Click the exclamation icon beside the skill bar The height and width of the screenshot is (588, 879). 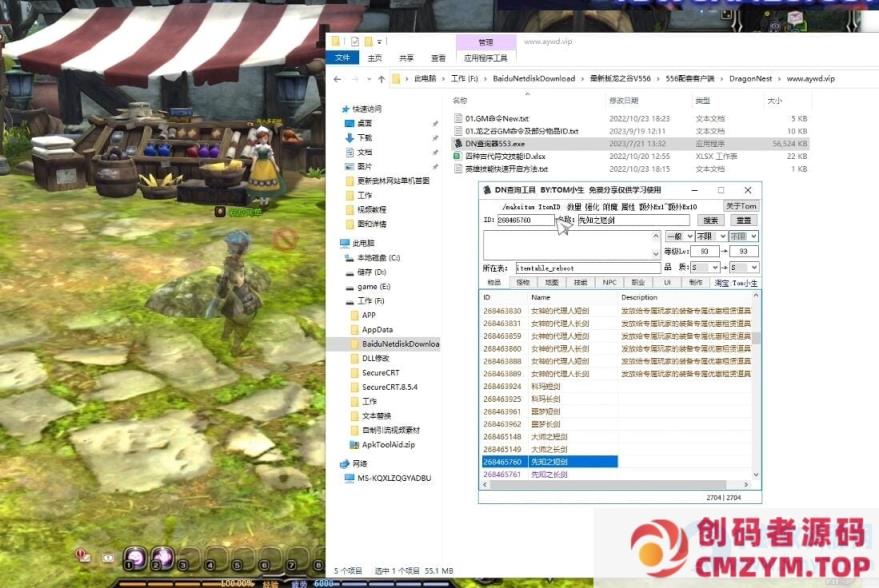pyautogui.click(x=107, y=557)
